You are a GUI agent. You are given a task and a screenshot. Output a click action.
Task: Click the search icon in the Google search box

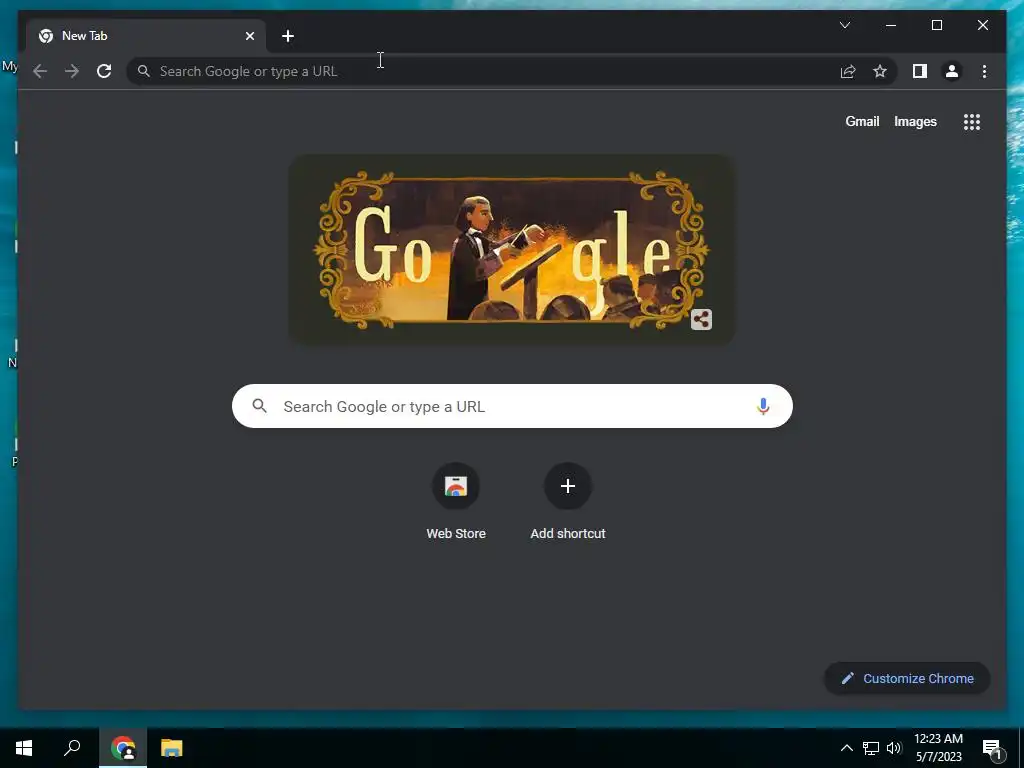click(x=259, y=406)
